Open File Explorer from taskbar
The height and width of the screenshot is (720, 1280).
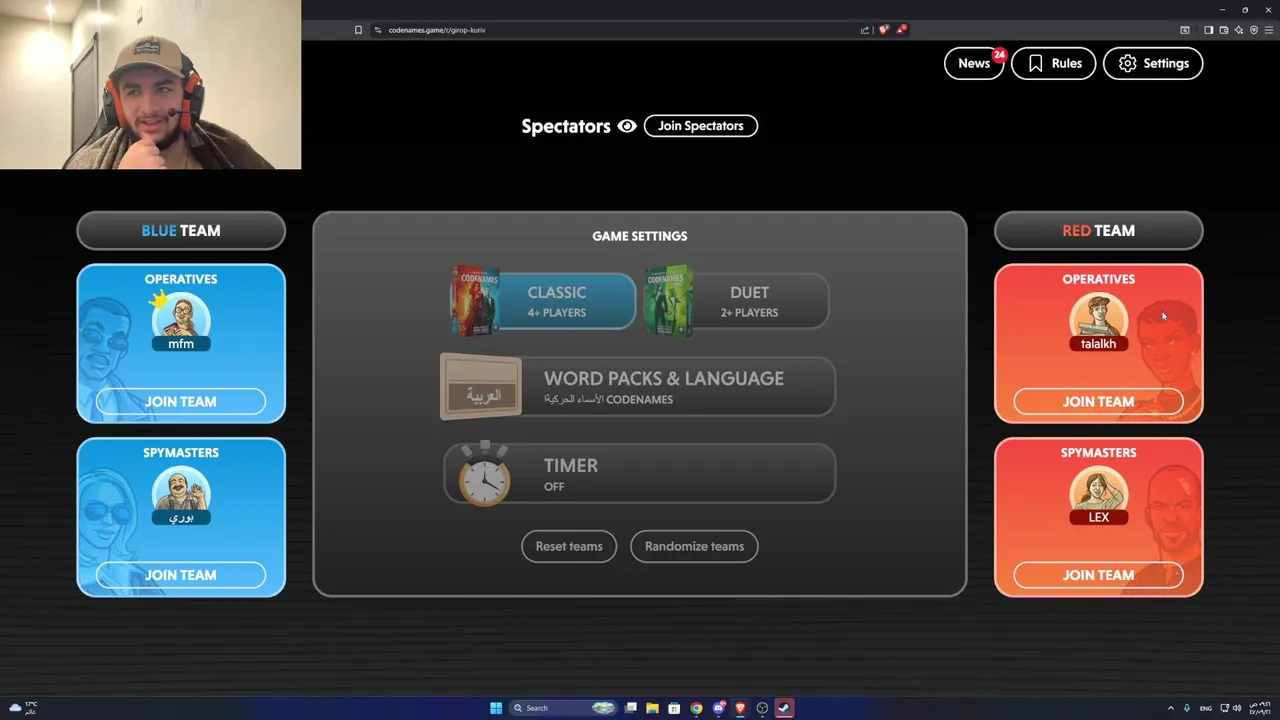click(652, 708)
